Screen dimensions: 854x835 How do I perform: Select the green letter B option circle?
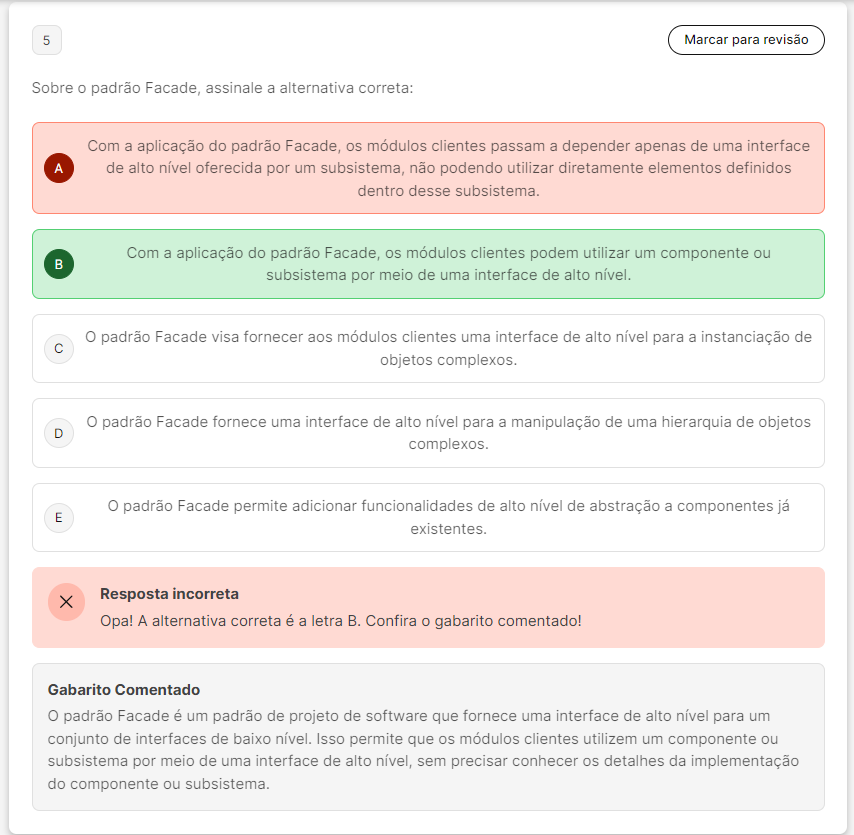(x=59, y=264)
